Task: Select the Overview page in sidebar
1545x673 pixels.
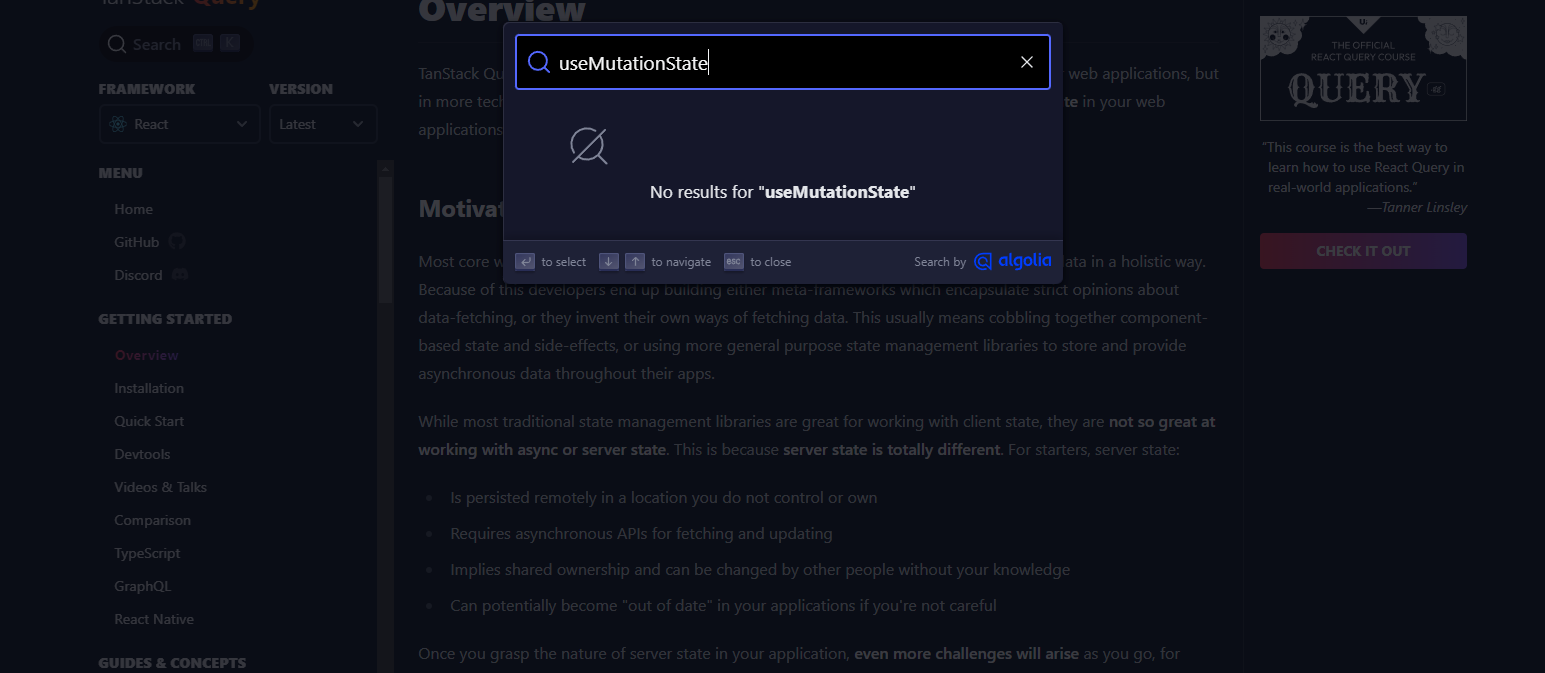Action: click(146, 355)
